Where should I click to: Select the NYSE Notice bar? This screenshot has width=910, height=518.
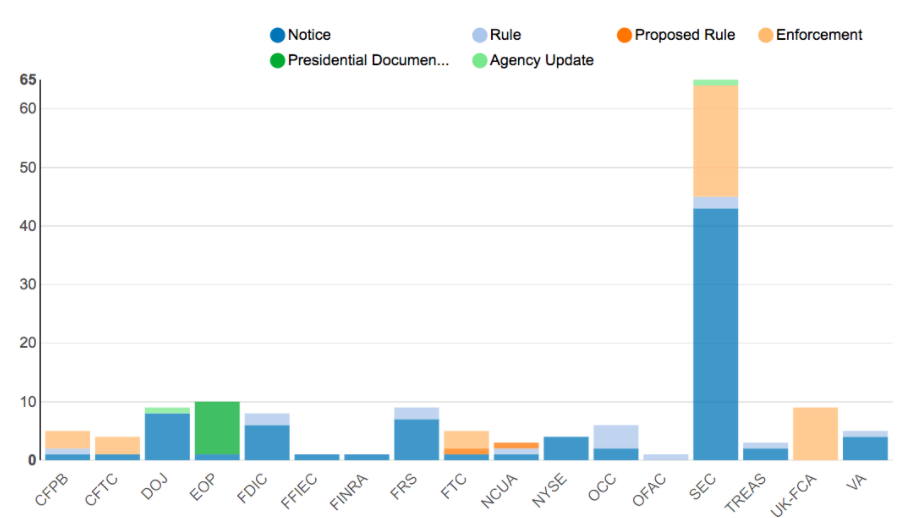coord(566,448)
